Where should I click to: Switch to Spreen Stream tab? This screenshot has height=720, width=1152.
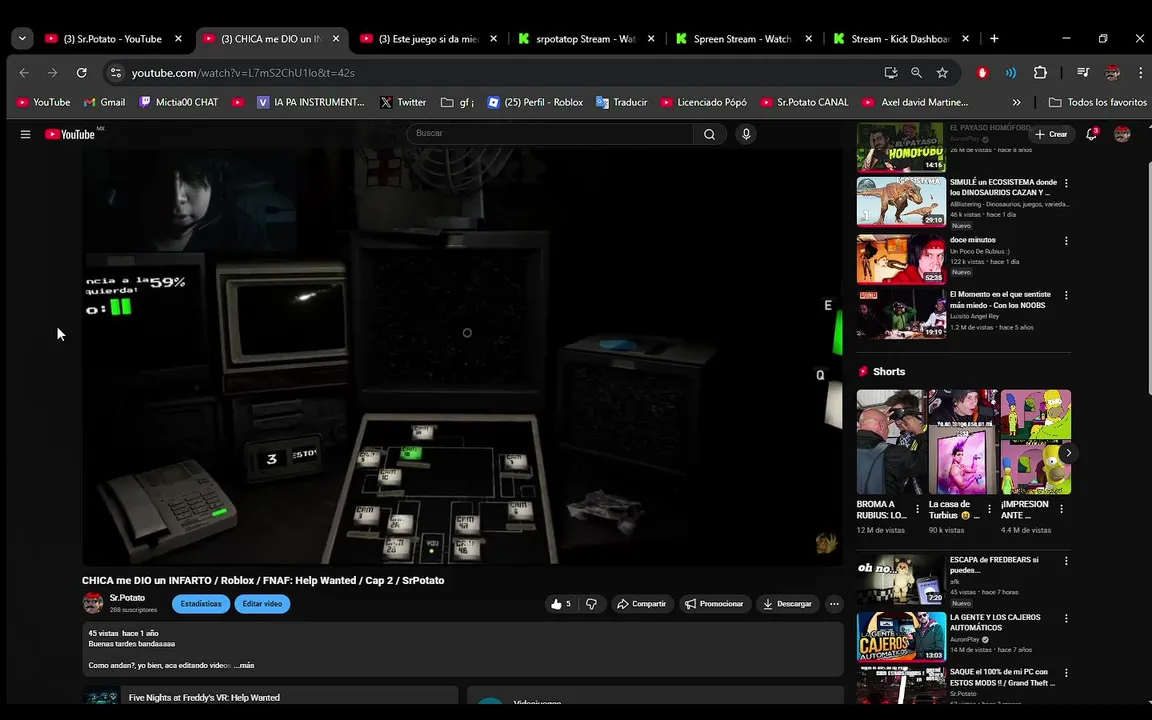tap(742, 39)
